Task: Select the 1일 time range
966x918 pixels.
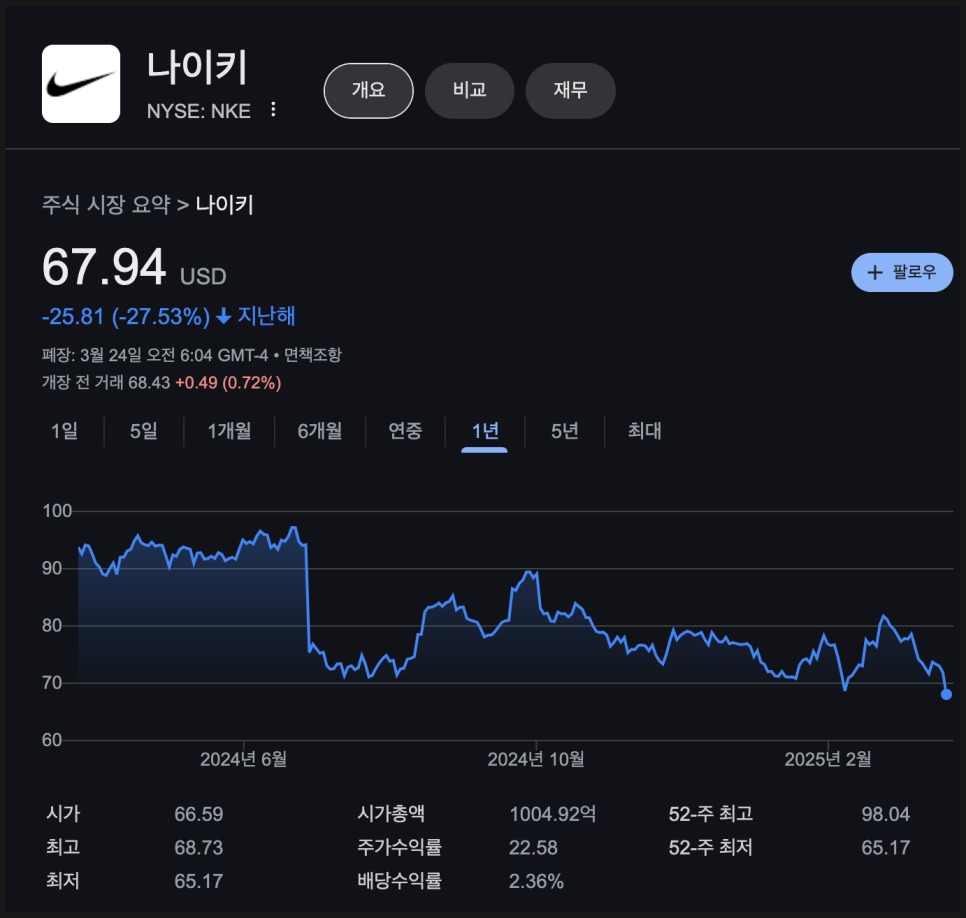Action: pos(64,431)
